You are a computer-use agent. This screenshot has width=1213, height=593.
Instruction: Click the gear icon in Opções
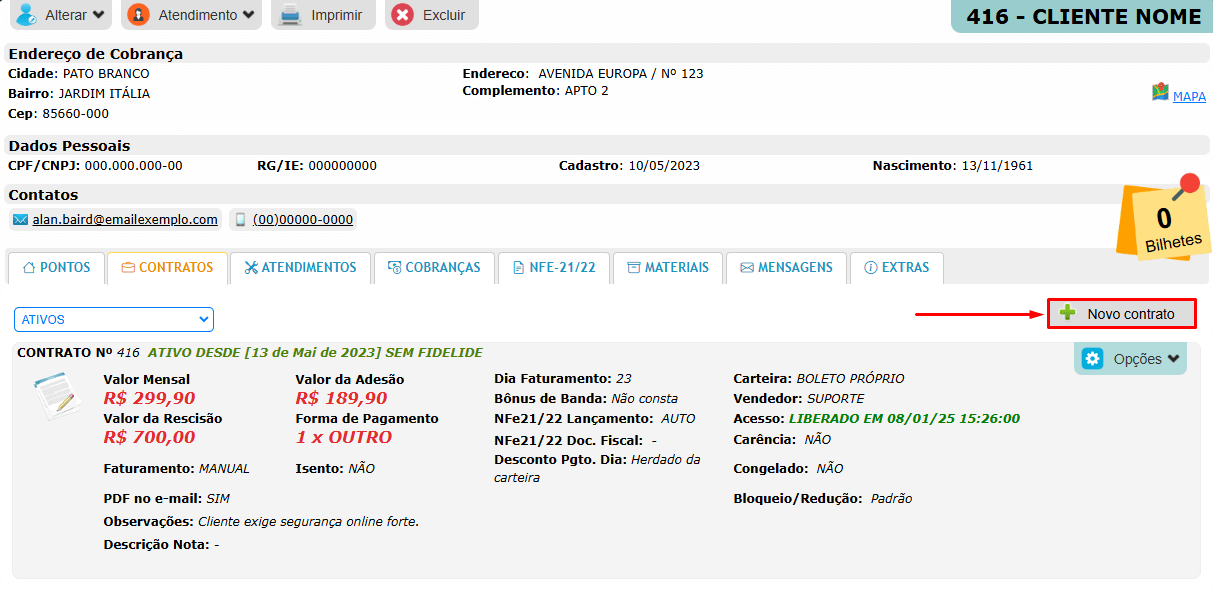(1092, 359)
